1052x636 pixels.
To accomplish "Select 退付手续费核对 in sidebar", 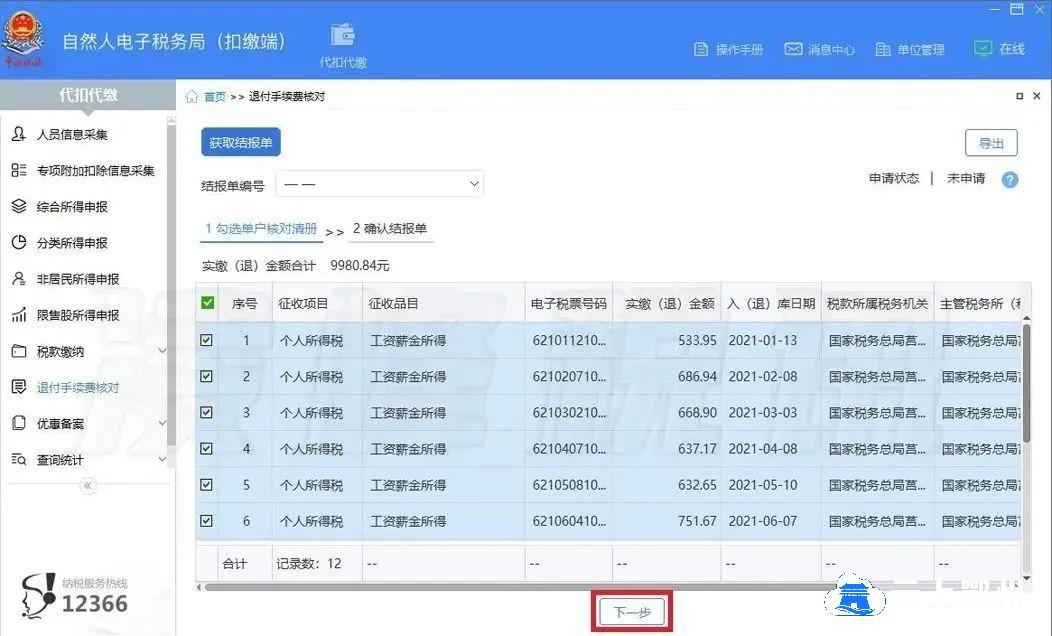I will coord(78,388).
